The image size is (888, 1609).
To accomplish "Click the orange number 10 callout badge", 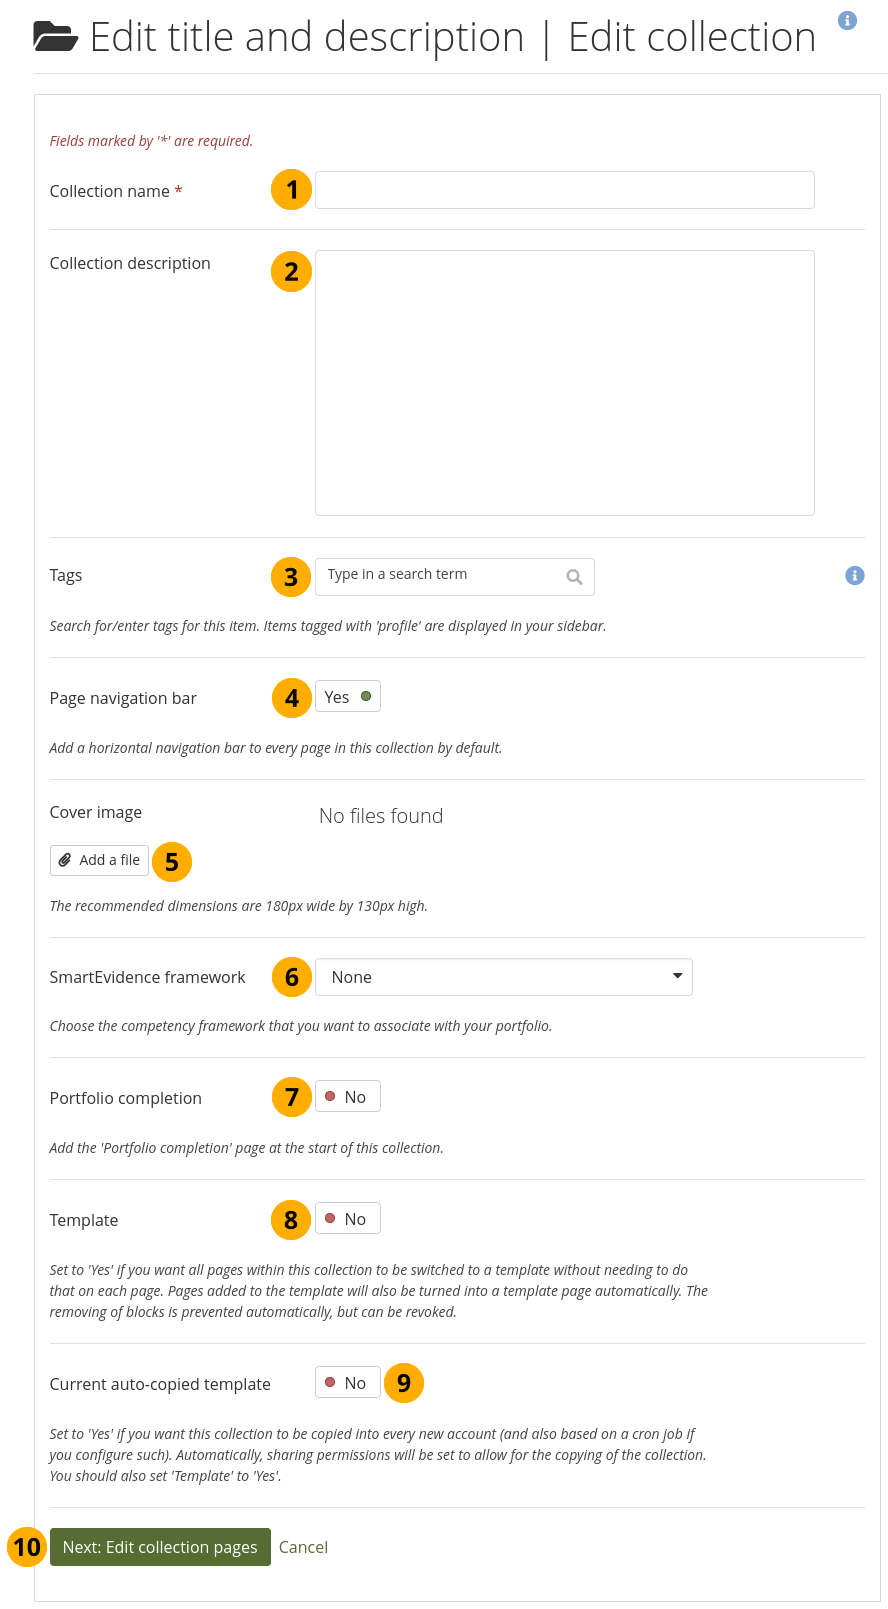I will click(27, 1547).
